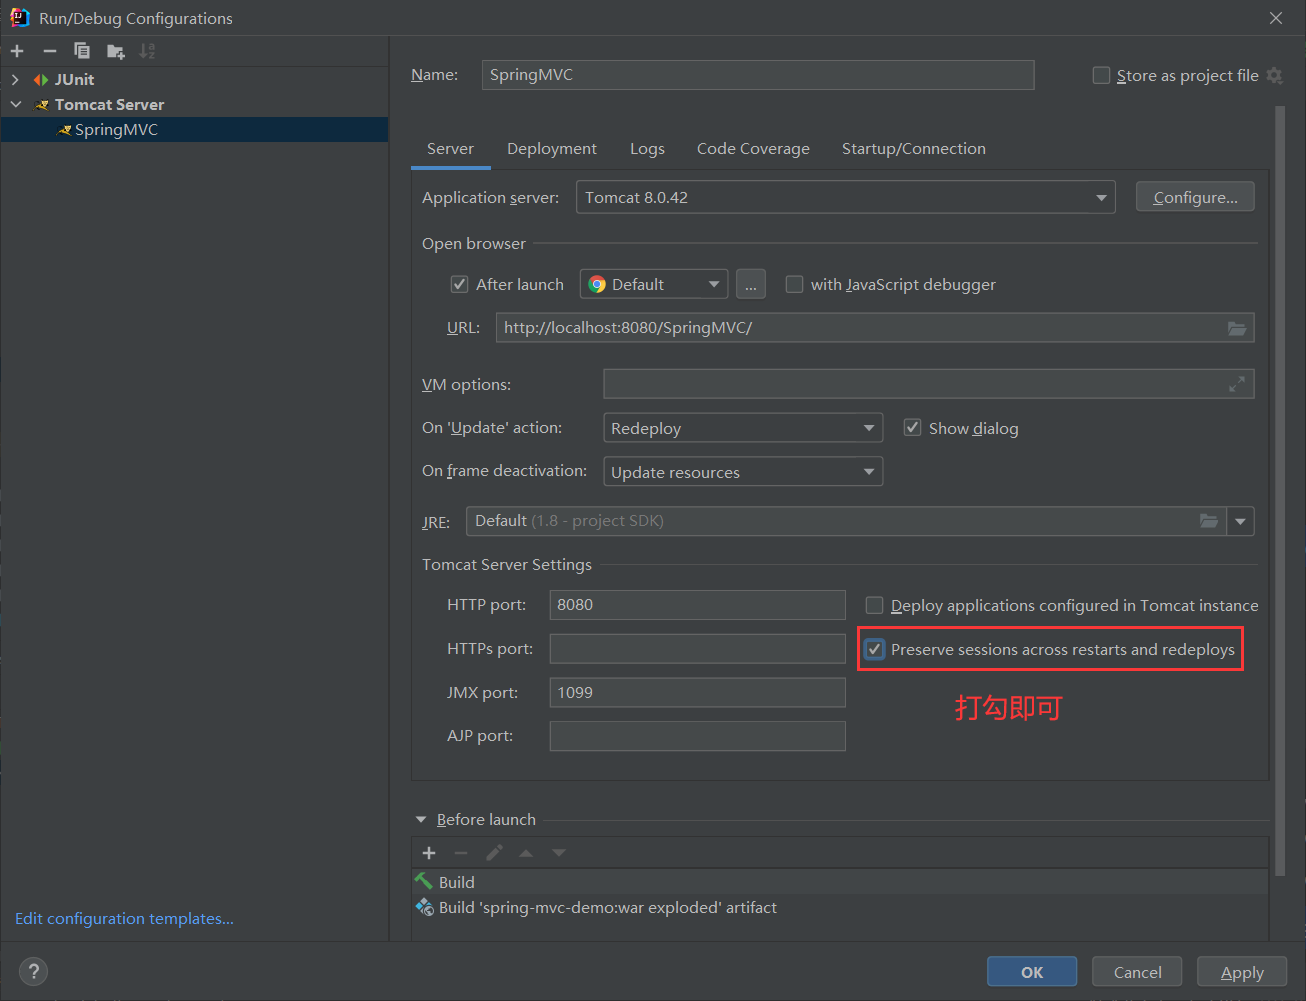Image resolution: width=1306 pixels, height=1001 pixels.
Task: Click the JMX port field
Action: (x=697, y=692)
